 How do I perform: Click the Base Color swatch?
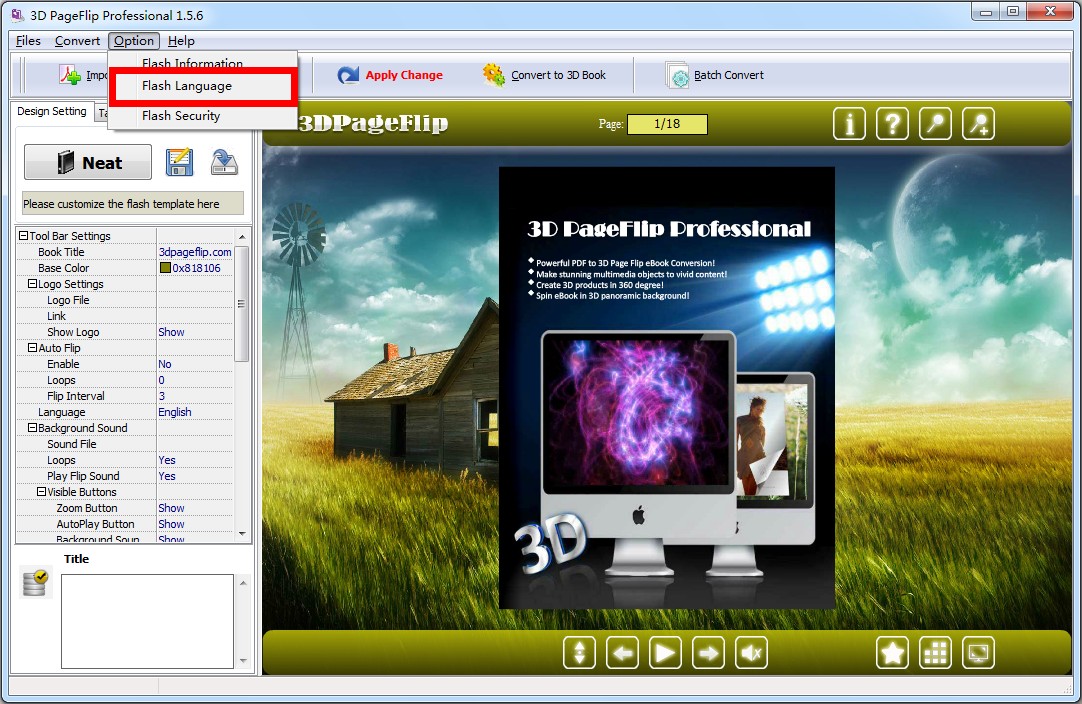click(165, 268)
